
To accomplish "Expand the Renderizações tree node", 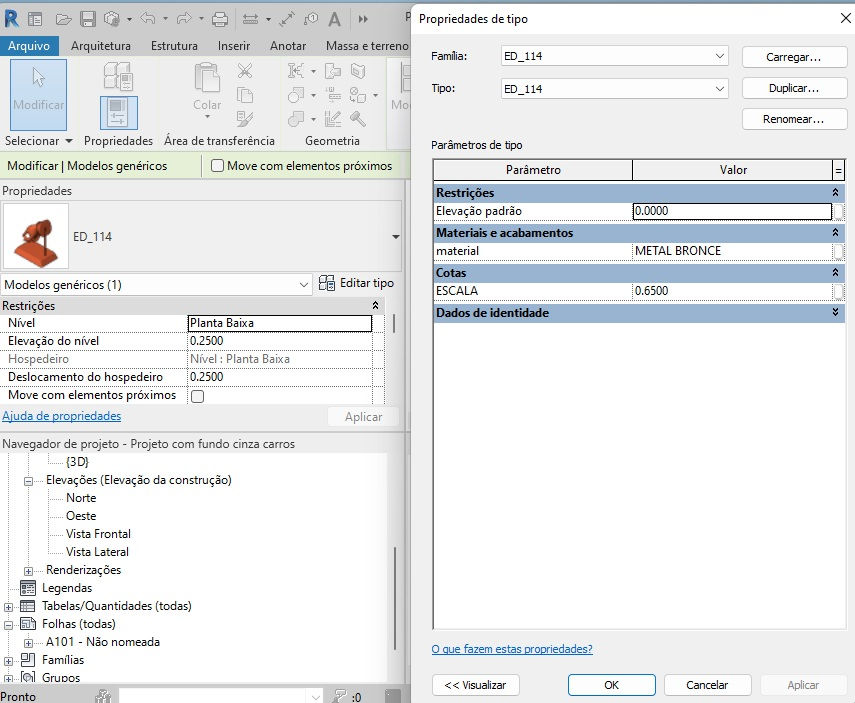I will click(28, 571).
